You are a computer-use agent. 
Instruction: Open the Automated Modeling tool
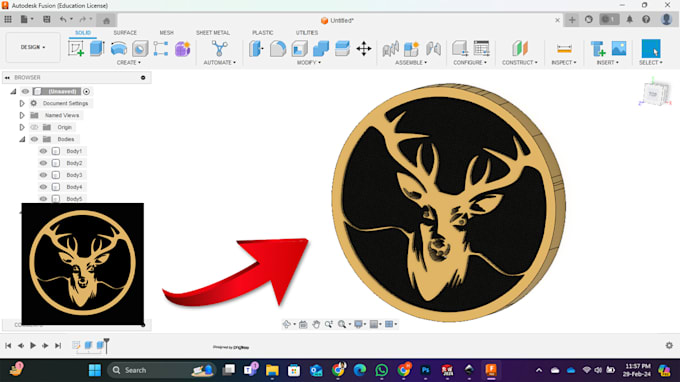[219, 48]
